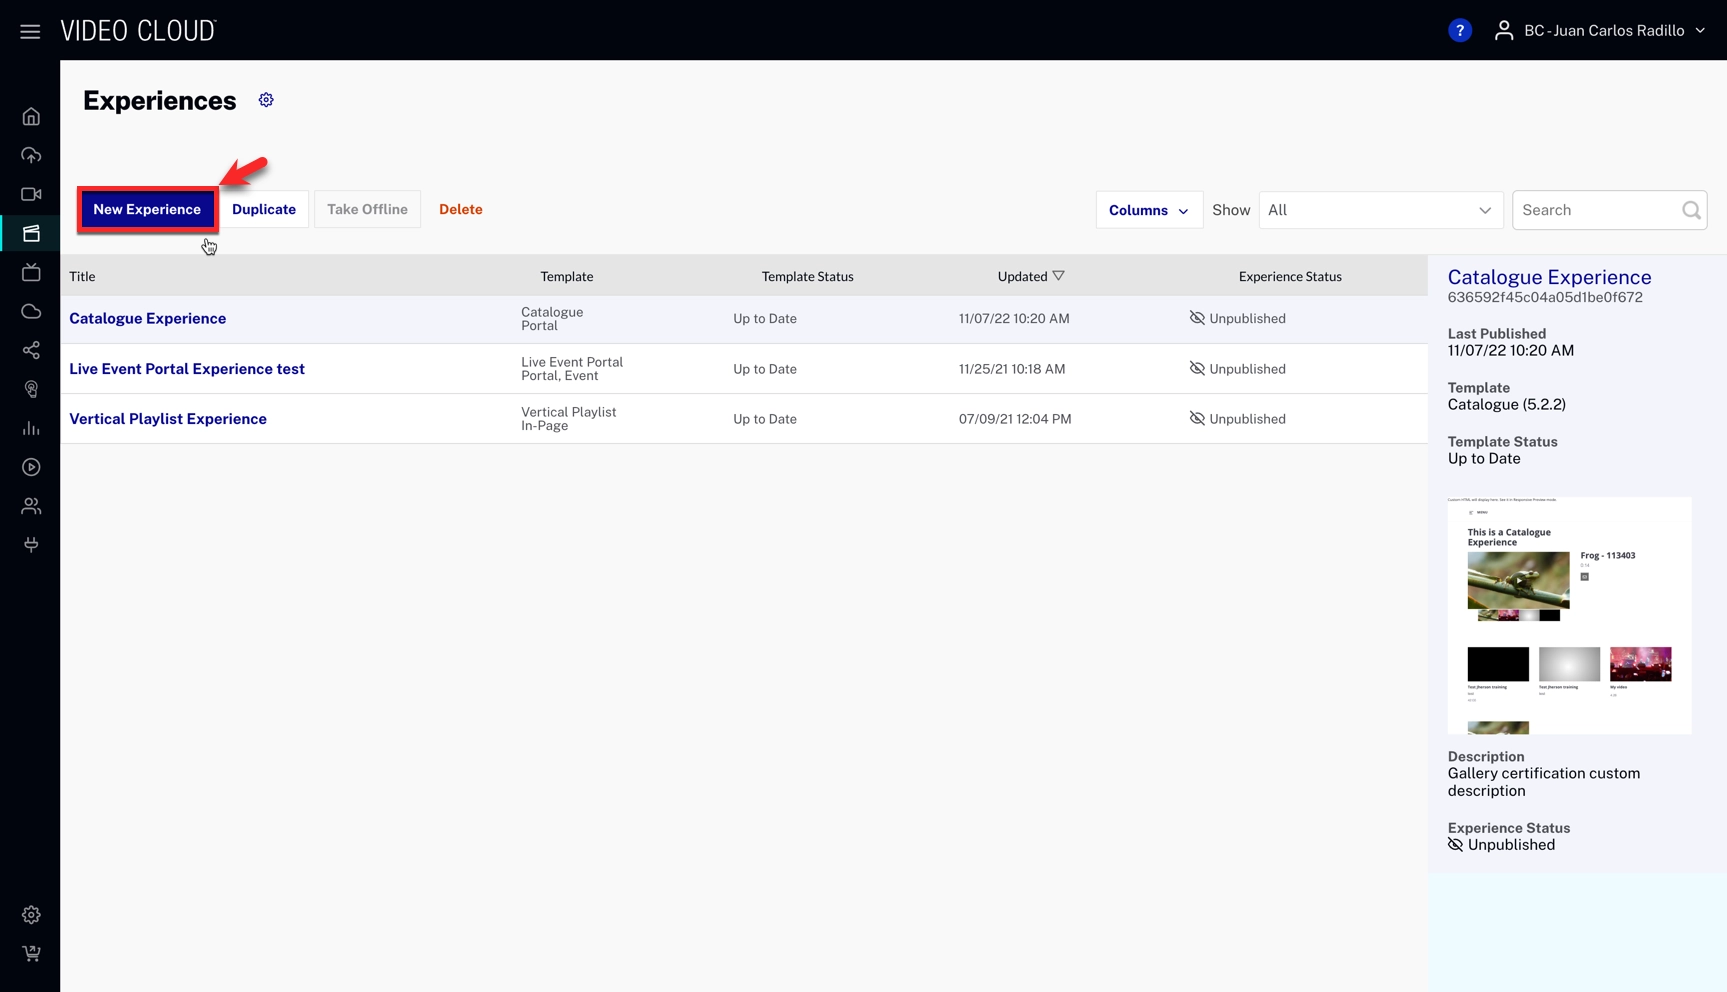Click the New Experience button

click(147, 209)
